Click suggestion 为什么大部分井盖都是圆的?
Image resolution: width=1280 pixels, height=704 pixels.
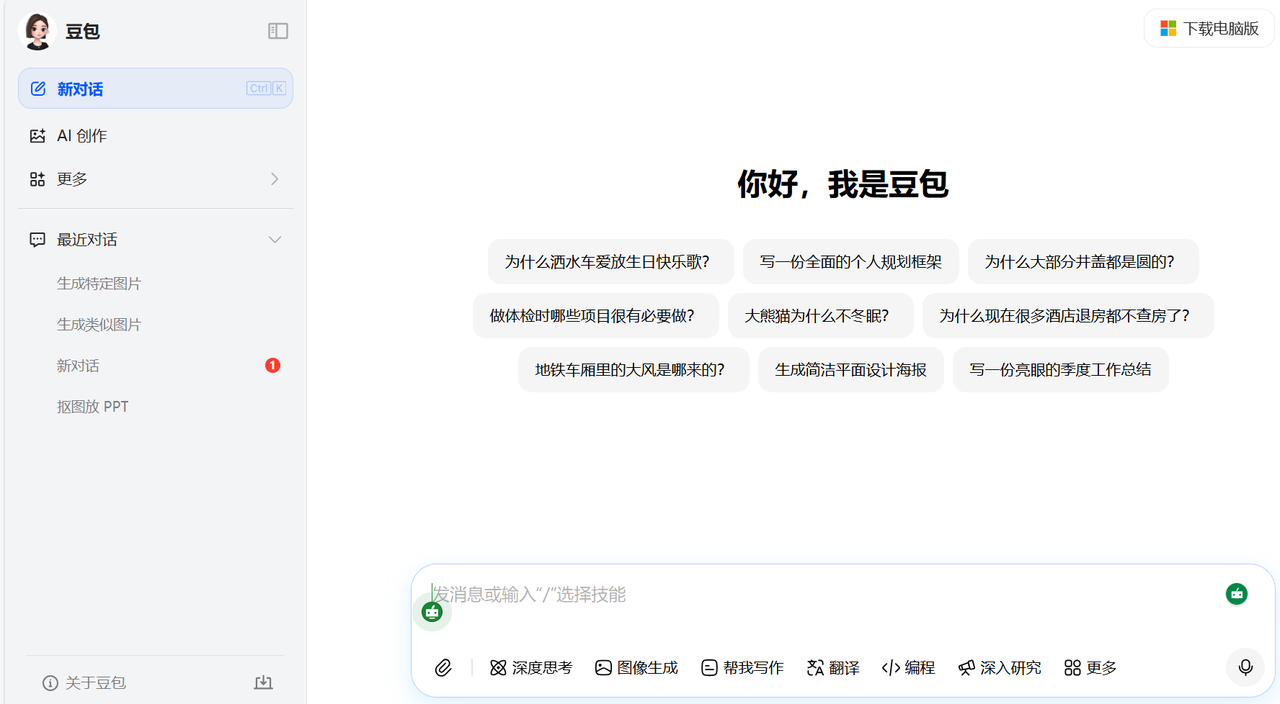click(x=1083, y=262)
